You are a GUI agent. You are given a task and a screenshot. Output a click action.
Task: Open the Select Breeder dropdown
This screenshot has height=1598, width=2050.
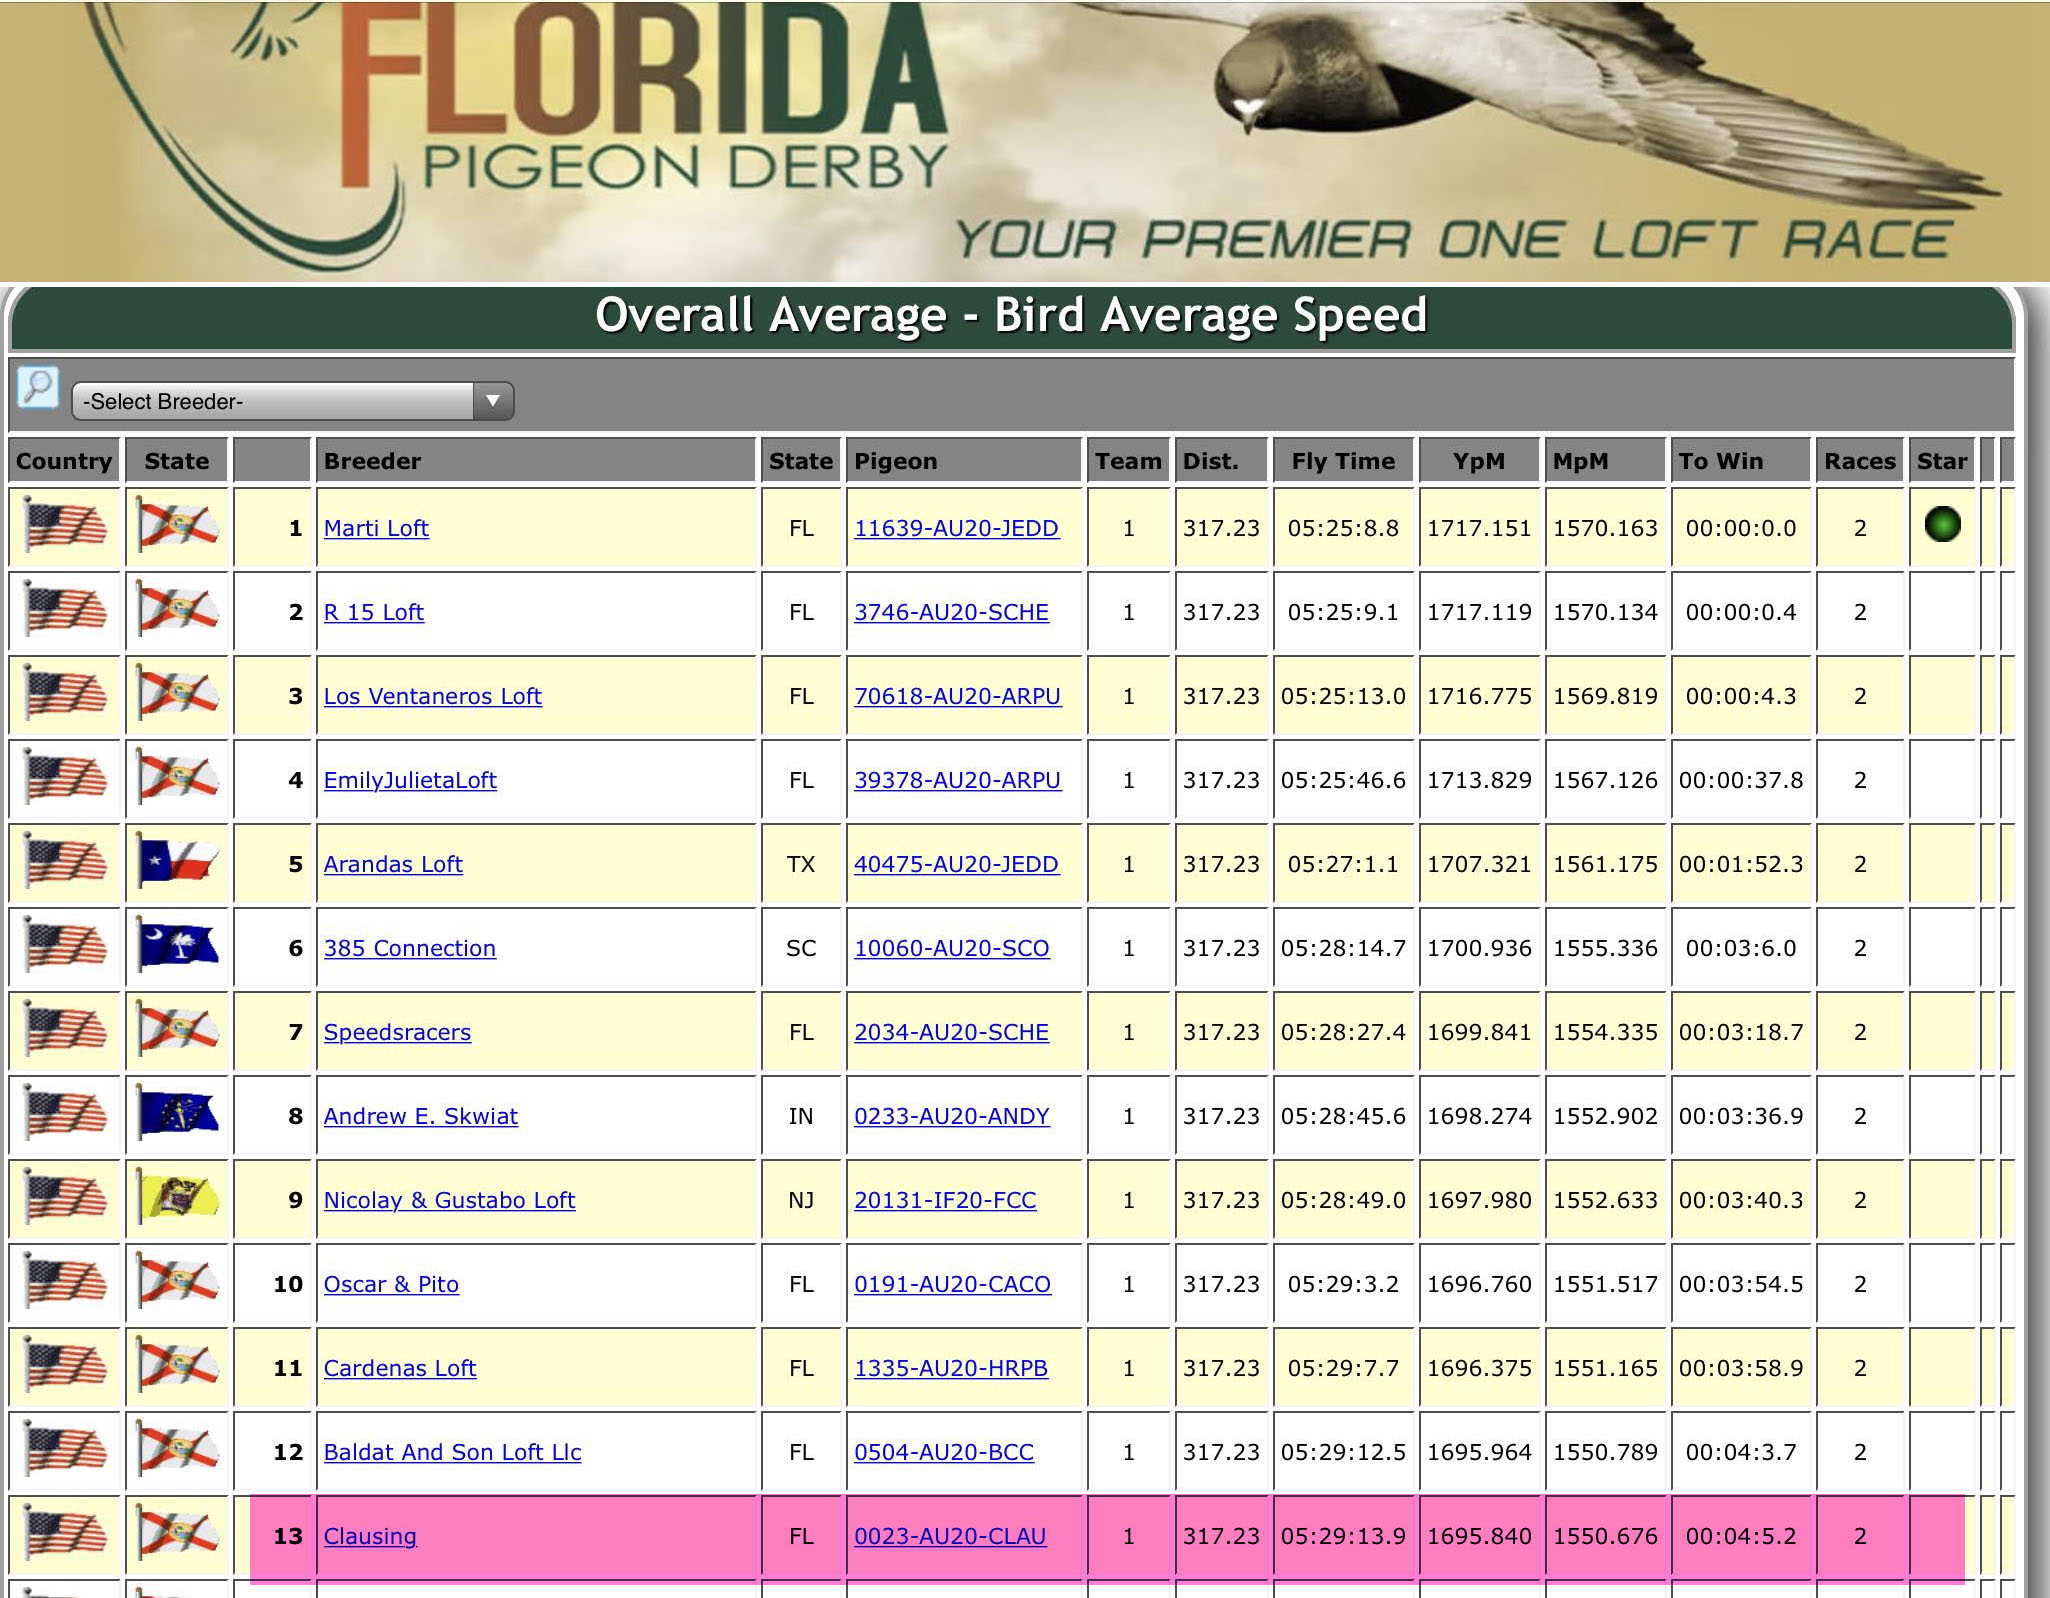292,401
